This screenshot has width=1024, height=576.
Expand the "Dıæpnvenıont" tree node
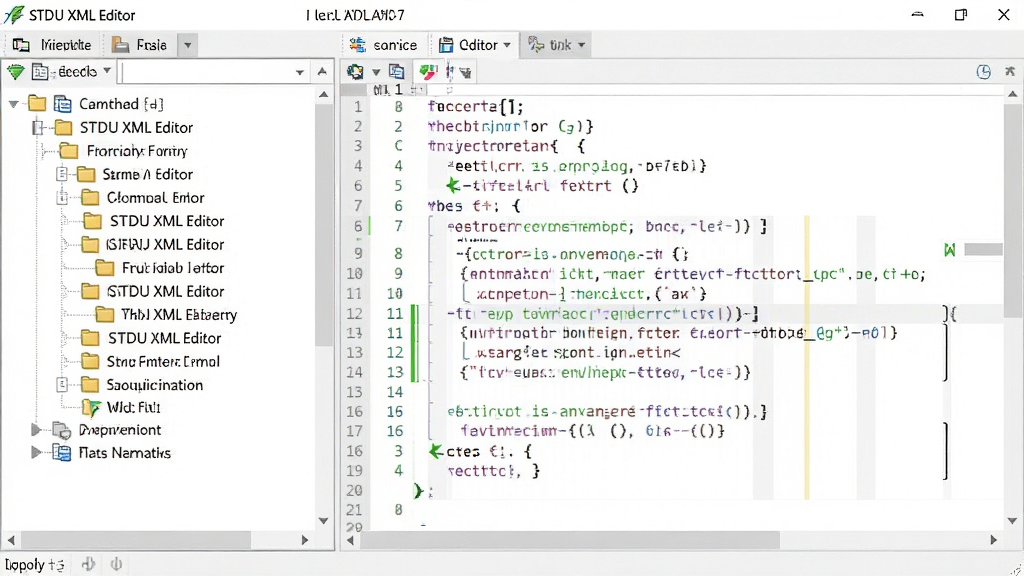click(x=37, y=430)
